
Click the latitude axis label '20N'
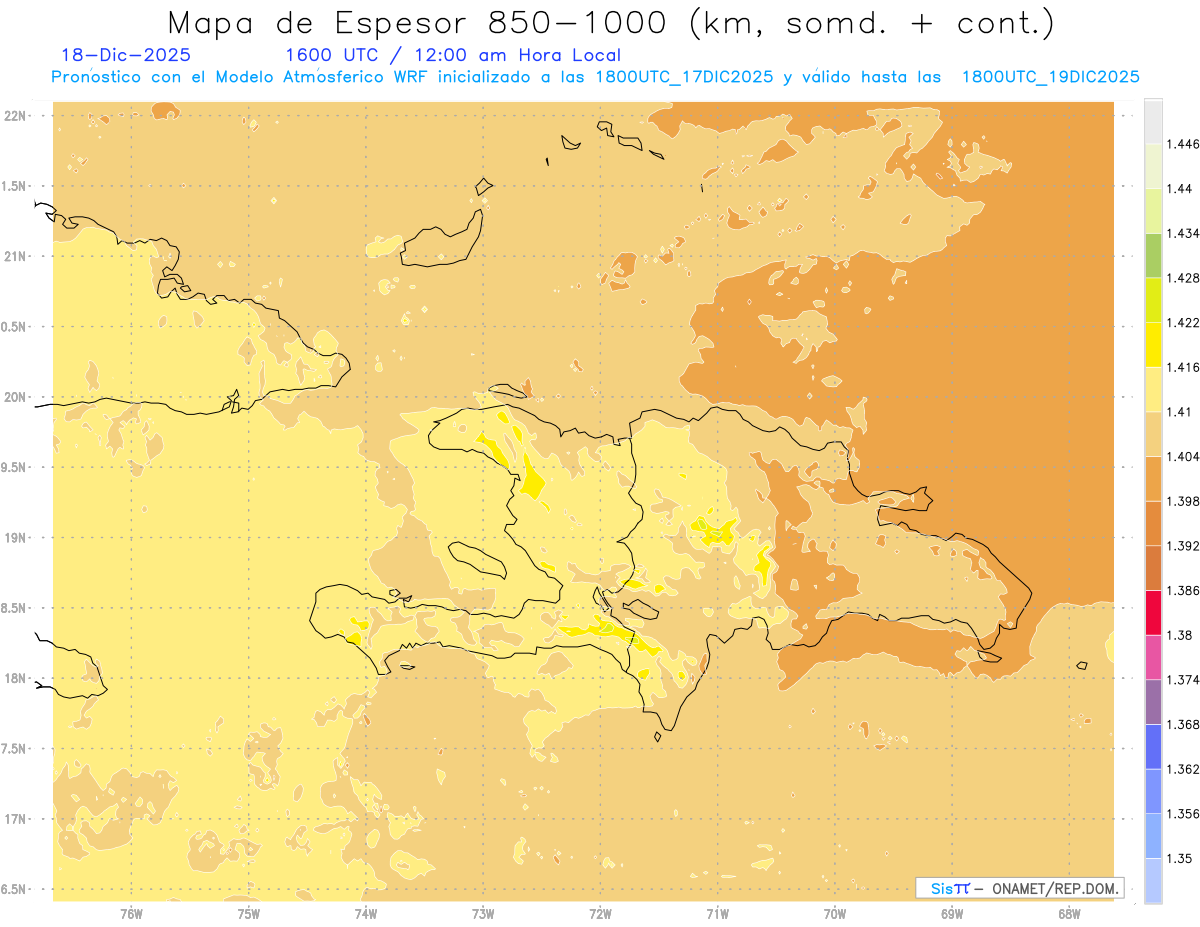pyautogui.click(x=17, y=397)
